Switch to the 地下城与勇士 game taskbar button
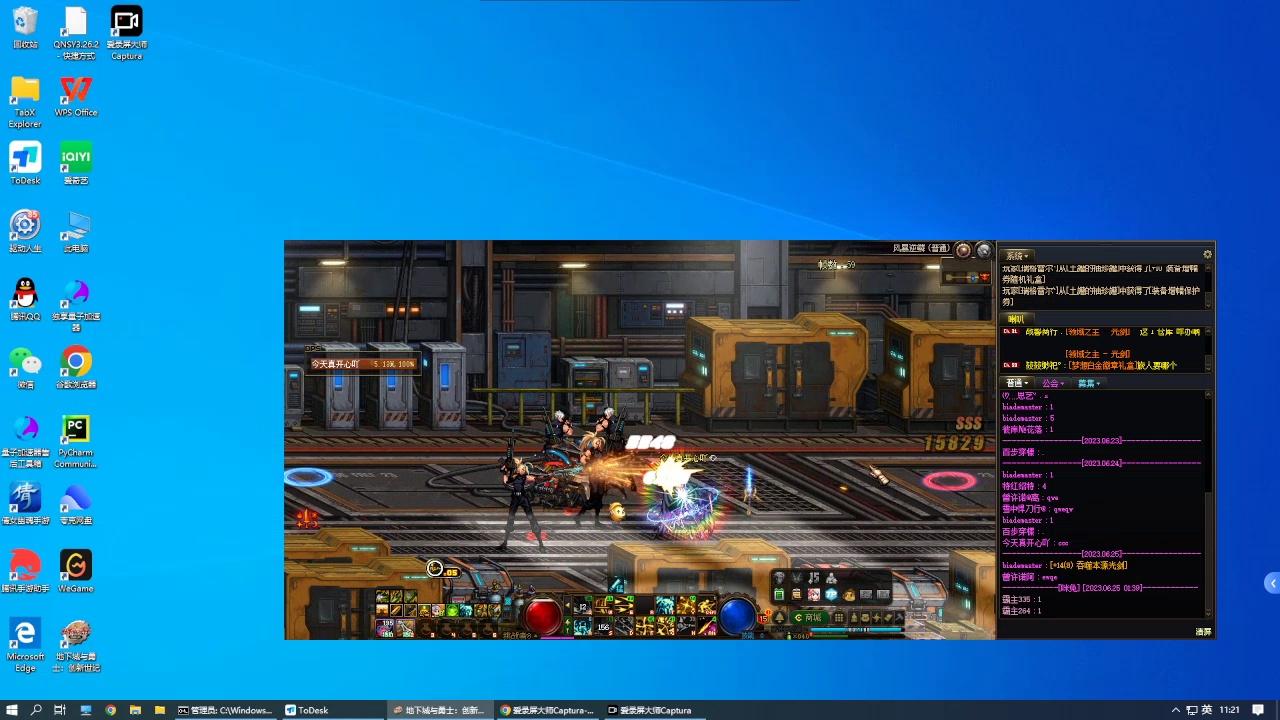Image resolution: width=1280 pixels, height=720 pixels. tap(440, 710)
